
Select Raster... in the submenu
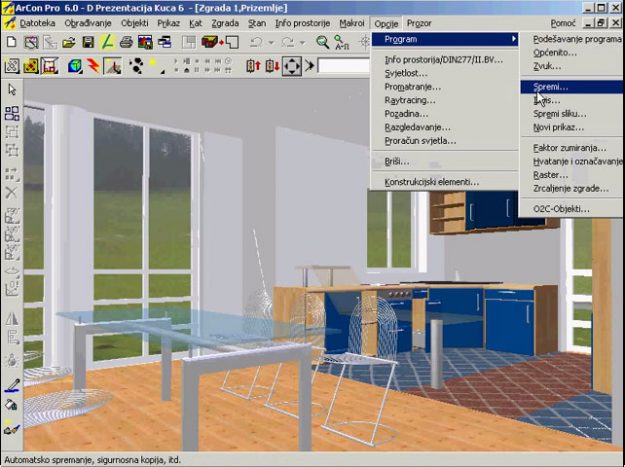click(x=551, y=175)
